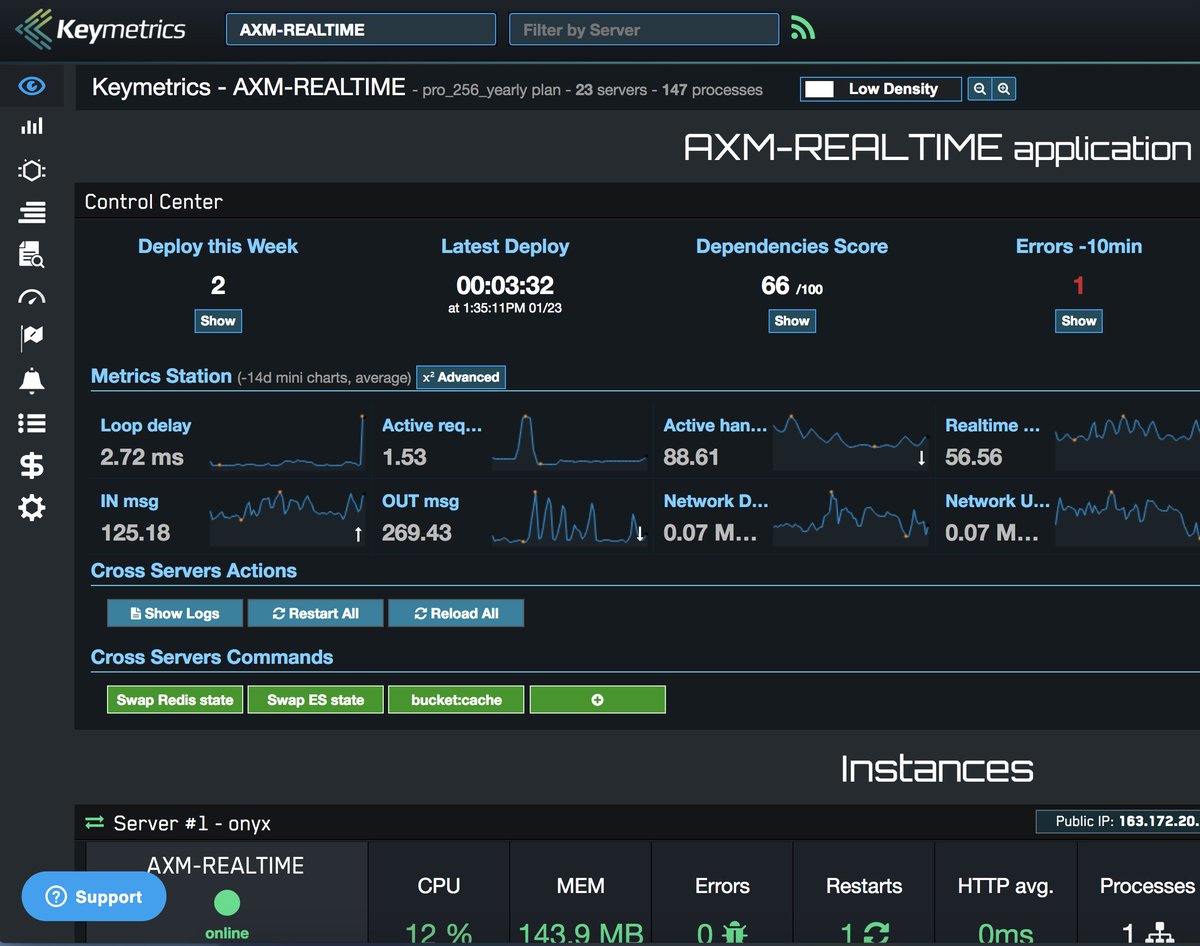Image resolution: width=1200 pixels, height=946 pixels.
Task: Click the network tree icon under Processes
Action: 1160,934
